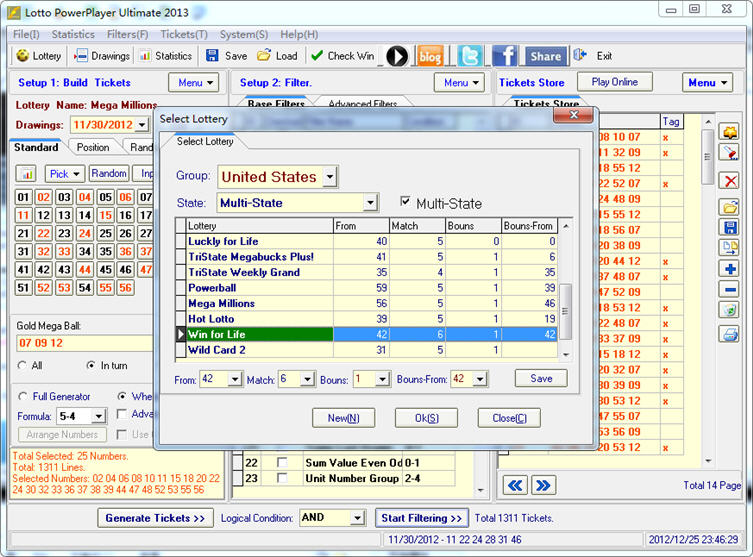Click the Load folder toolbar icon
The height and width of the screenshot is (557, 753).
[264, 56]
